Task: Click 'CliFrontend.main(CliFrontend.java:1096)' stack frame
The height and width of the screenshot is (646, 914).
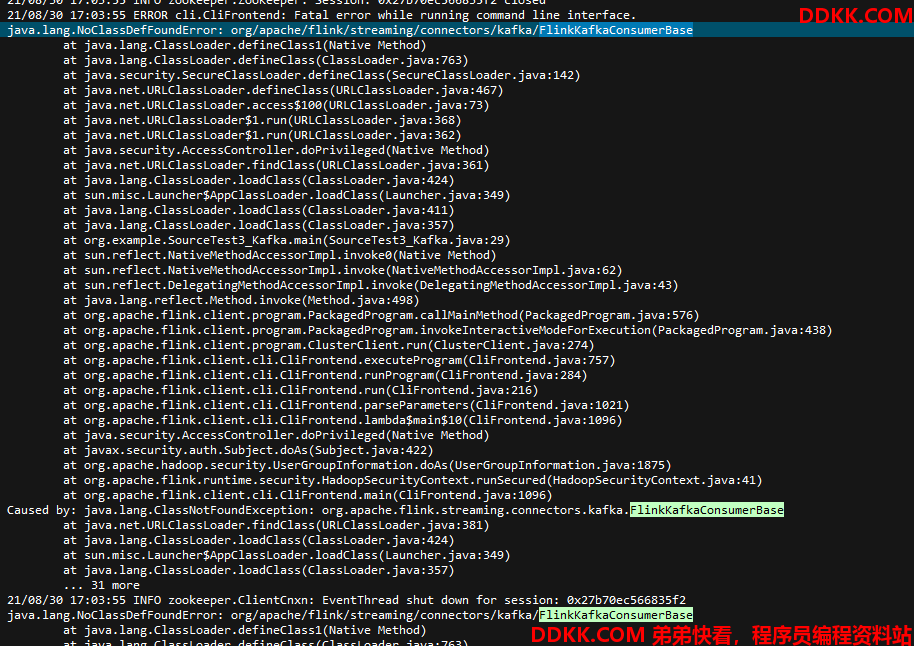Action: (308, 496)
